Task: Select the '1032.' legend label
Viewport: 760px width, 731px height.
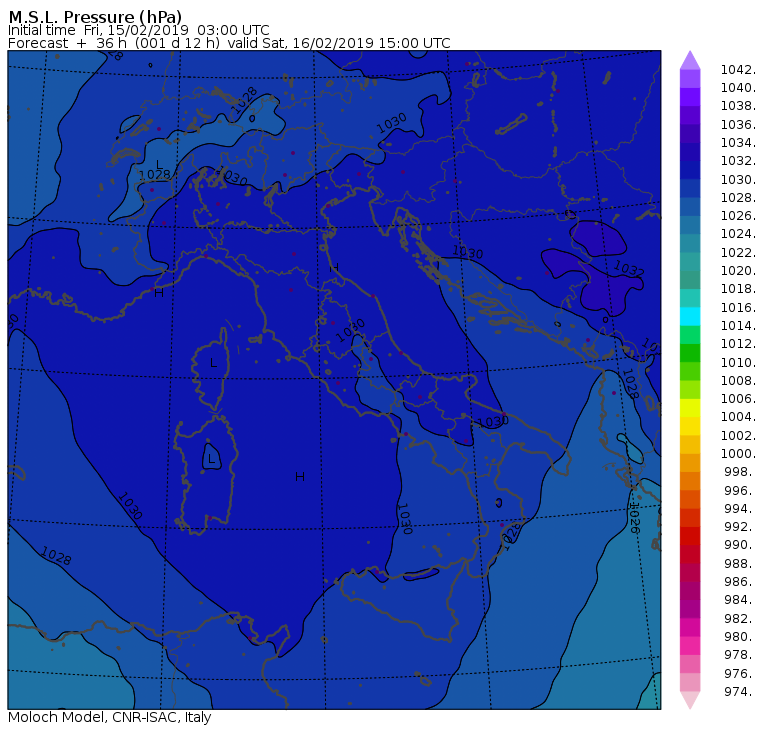Action: point(738,161)
